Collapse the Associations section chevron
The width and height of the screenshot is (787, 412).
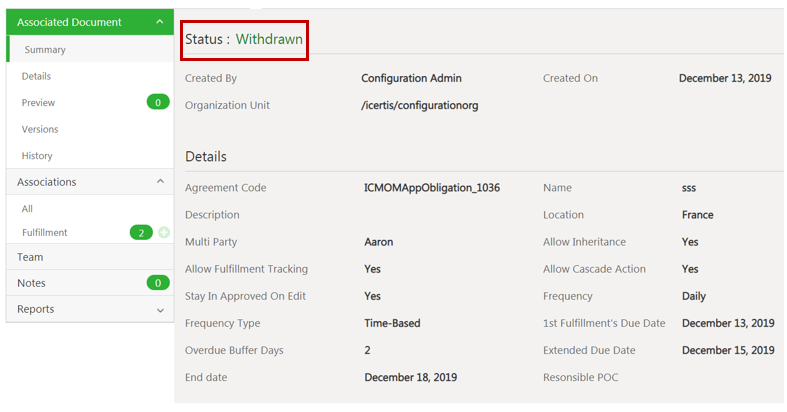point(160,182)
